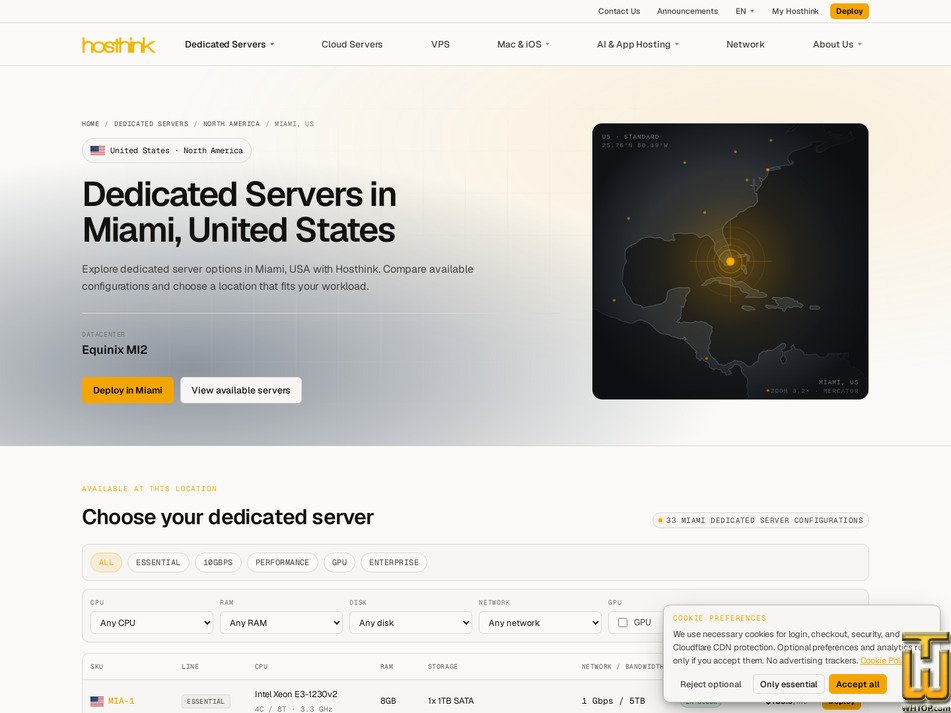Viewport: 951px width, 713px height.
Task: Select the PERFORMANCE filter tab
Action: (282, 563)
